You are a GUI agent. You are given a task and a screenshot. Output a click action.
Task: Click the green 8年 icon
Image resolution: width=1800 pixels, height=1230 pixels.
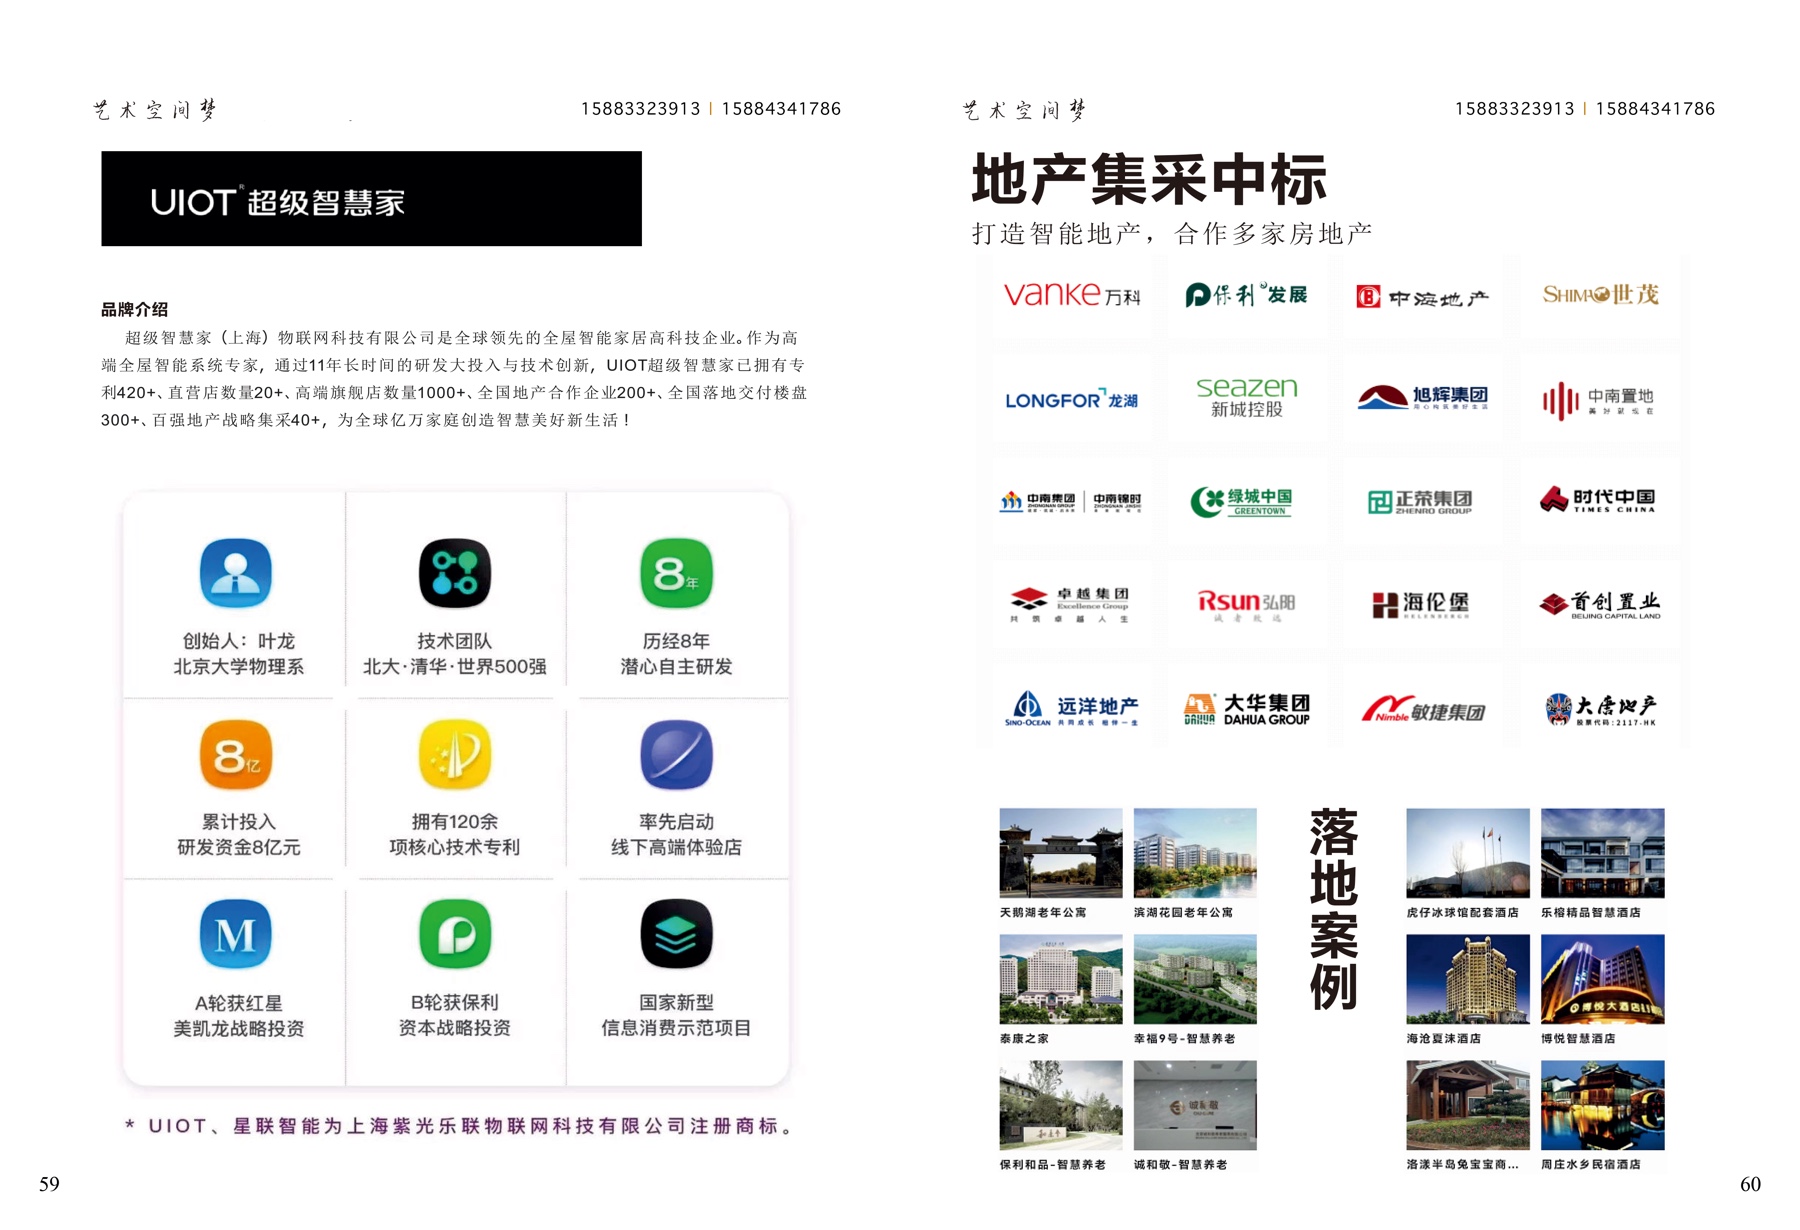point(676,573)
